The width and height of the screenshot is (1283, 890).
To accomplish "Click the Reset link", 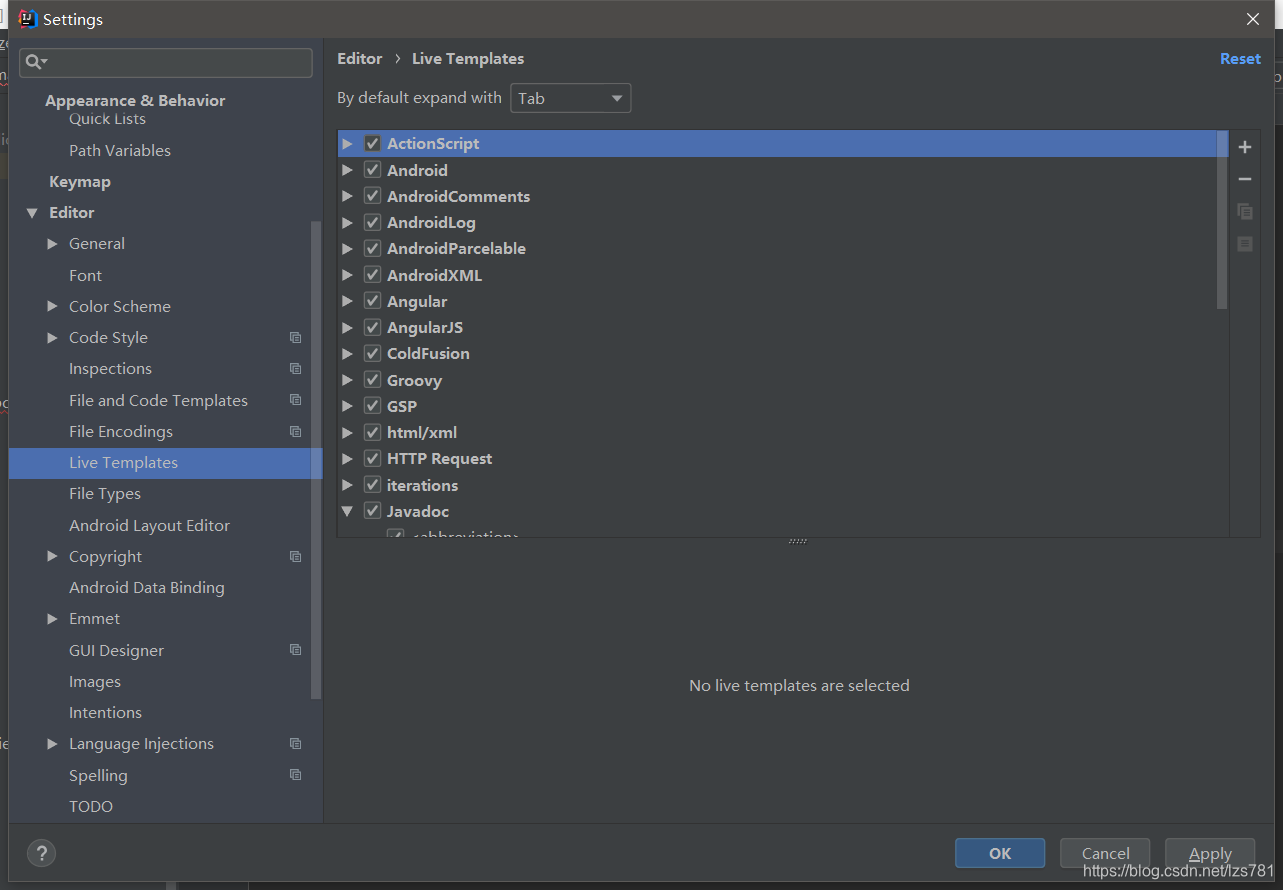I will (x=1239, y=58).
